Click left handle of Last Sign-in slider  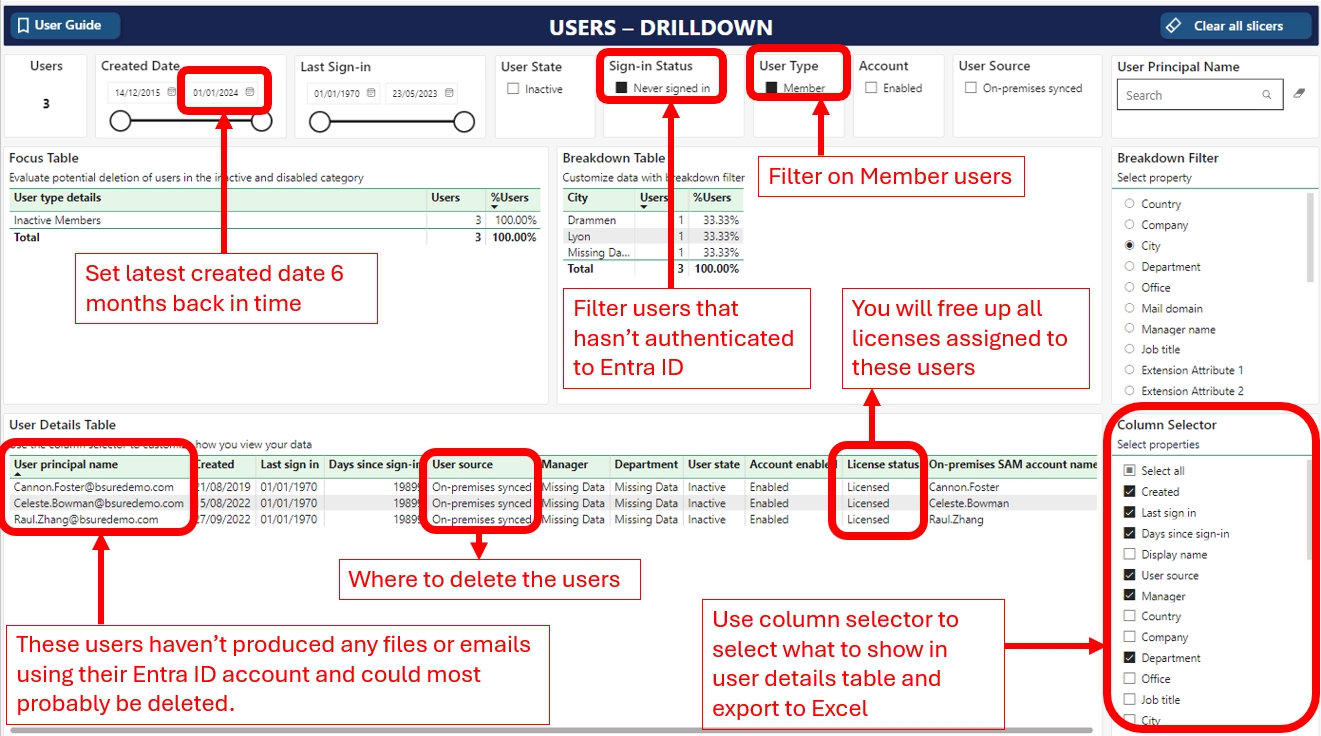pos(320,122)
